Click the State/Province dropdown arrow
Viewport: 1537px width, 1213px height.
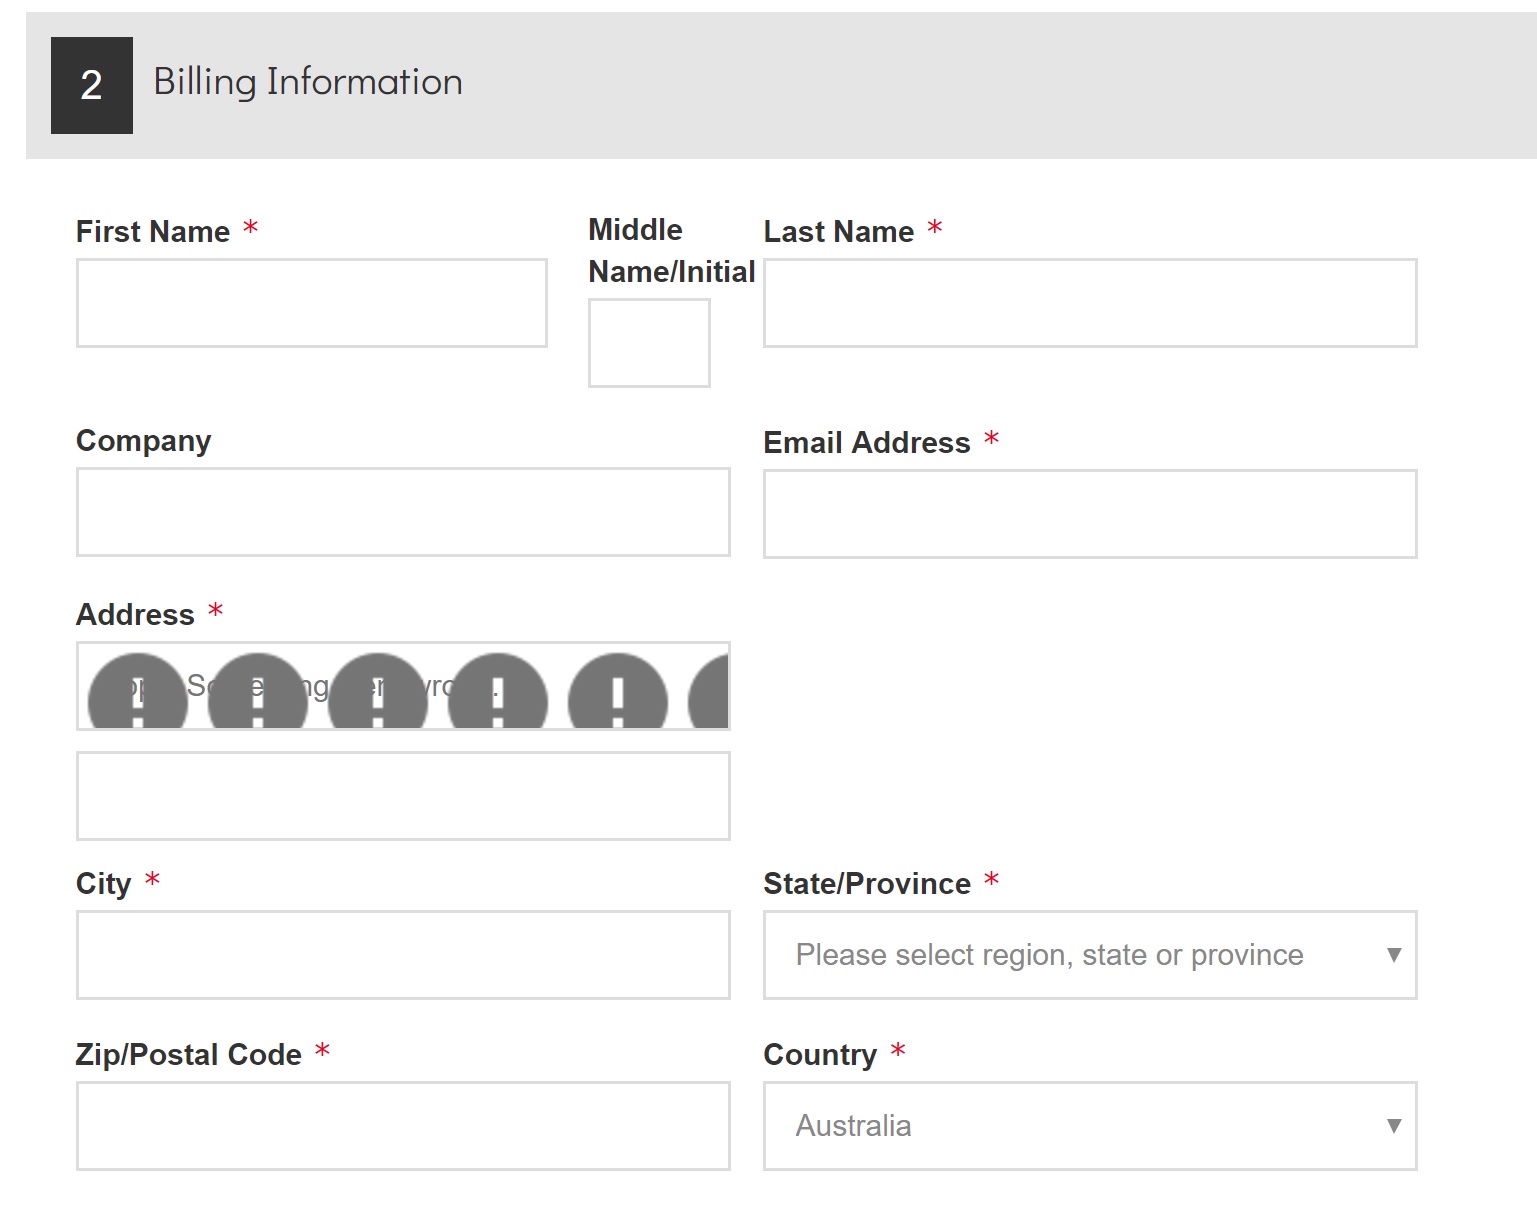(1395, 956)
